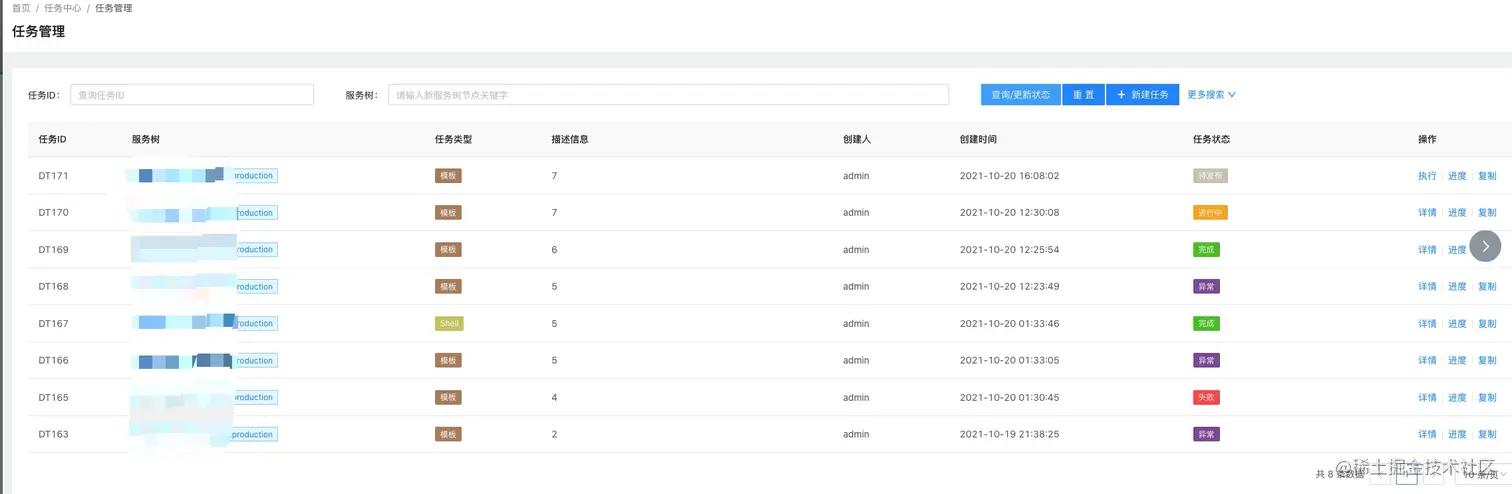The width and height of the screenshot is (1512, 494).
Task: Go to 任务中心 in the breadcrumb
Action: [x=63, y=8]
